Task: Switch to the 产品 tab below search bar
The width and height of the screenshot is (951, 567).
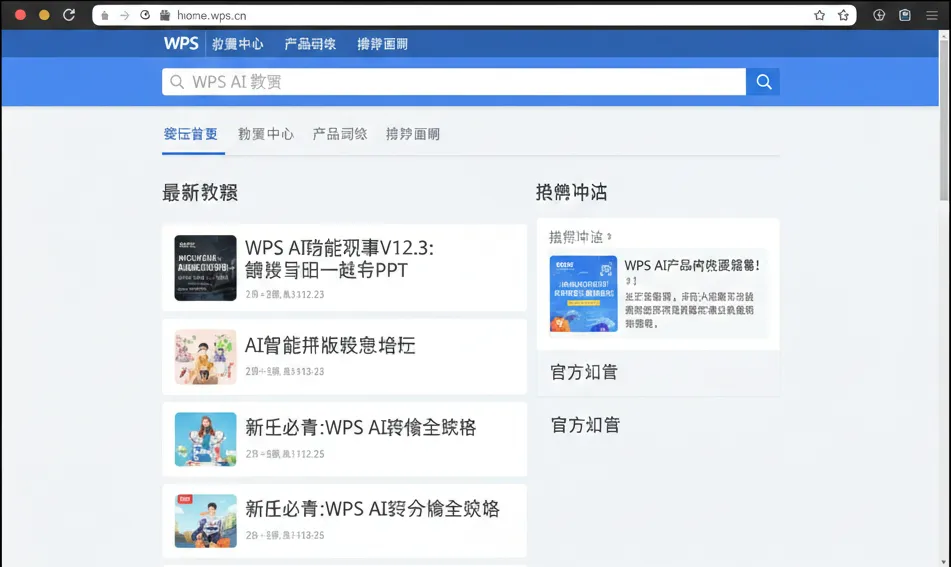Action: [x=340, y=134]
